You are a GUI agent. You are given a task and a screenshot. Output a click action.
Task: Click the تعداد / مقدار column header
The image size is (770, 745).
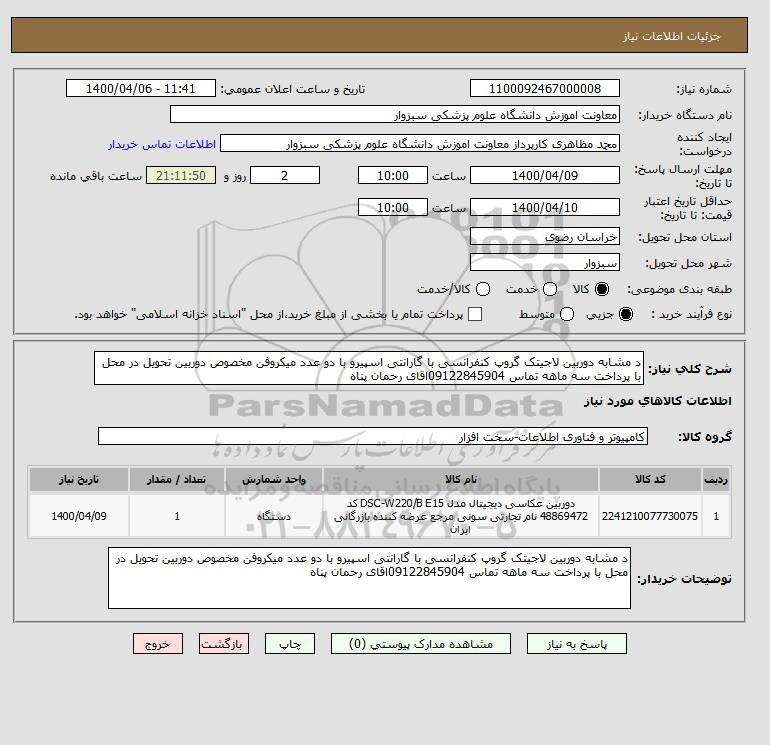click(x=177, y=479)
